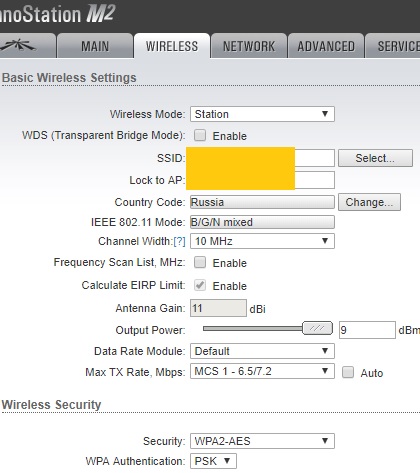Click the SSID Select... button
Image resolution: width=420 pixels, height=473 pixels.
[375, 158]
